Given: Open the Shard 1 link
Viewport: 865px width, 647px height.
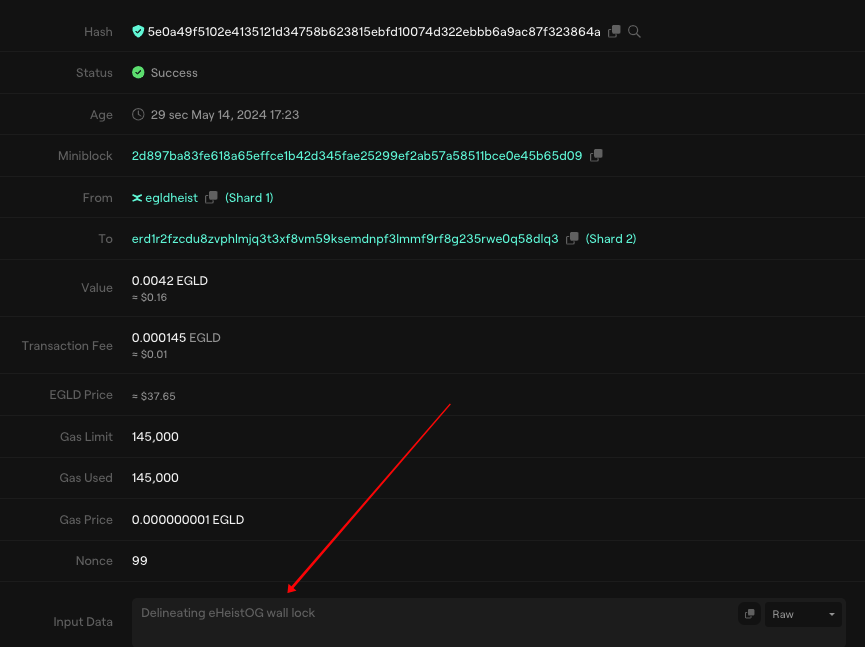Looking at the screenshot, I should (249, 197).
